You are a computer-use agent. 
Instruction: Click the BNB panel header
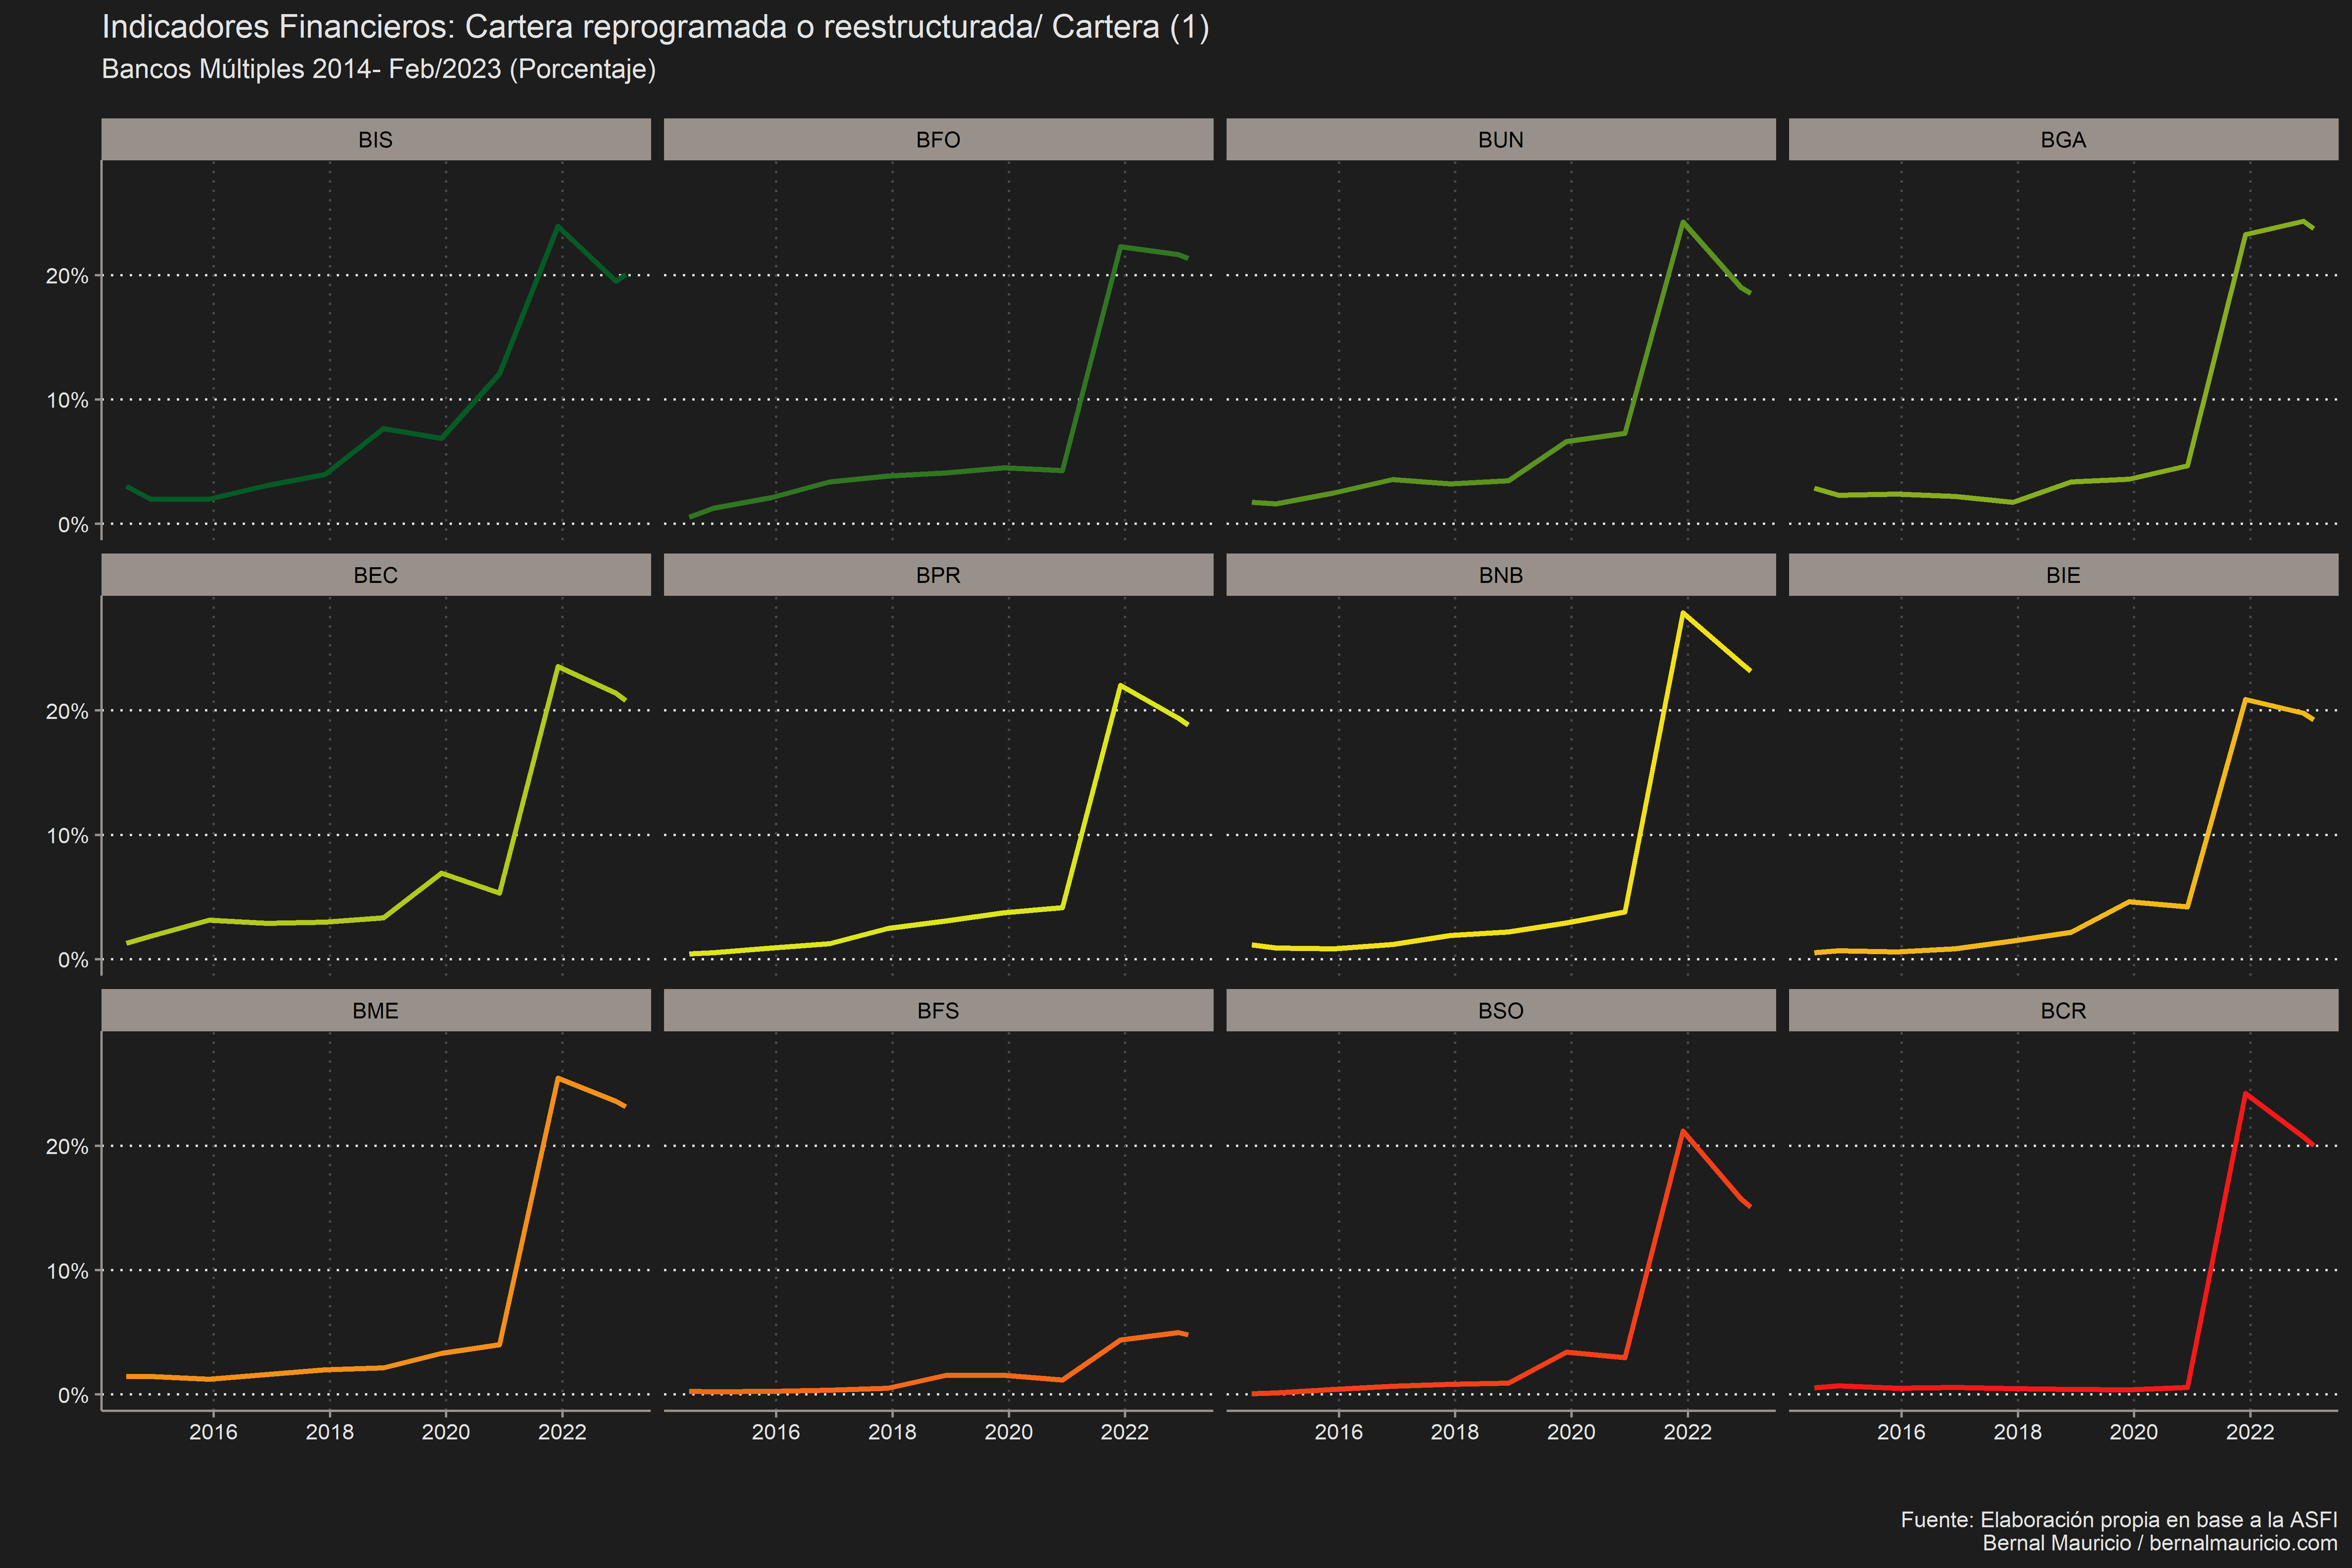(x=1501, y=575)
